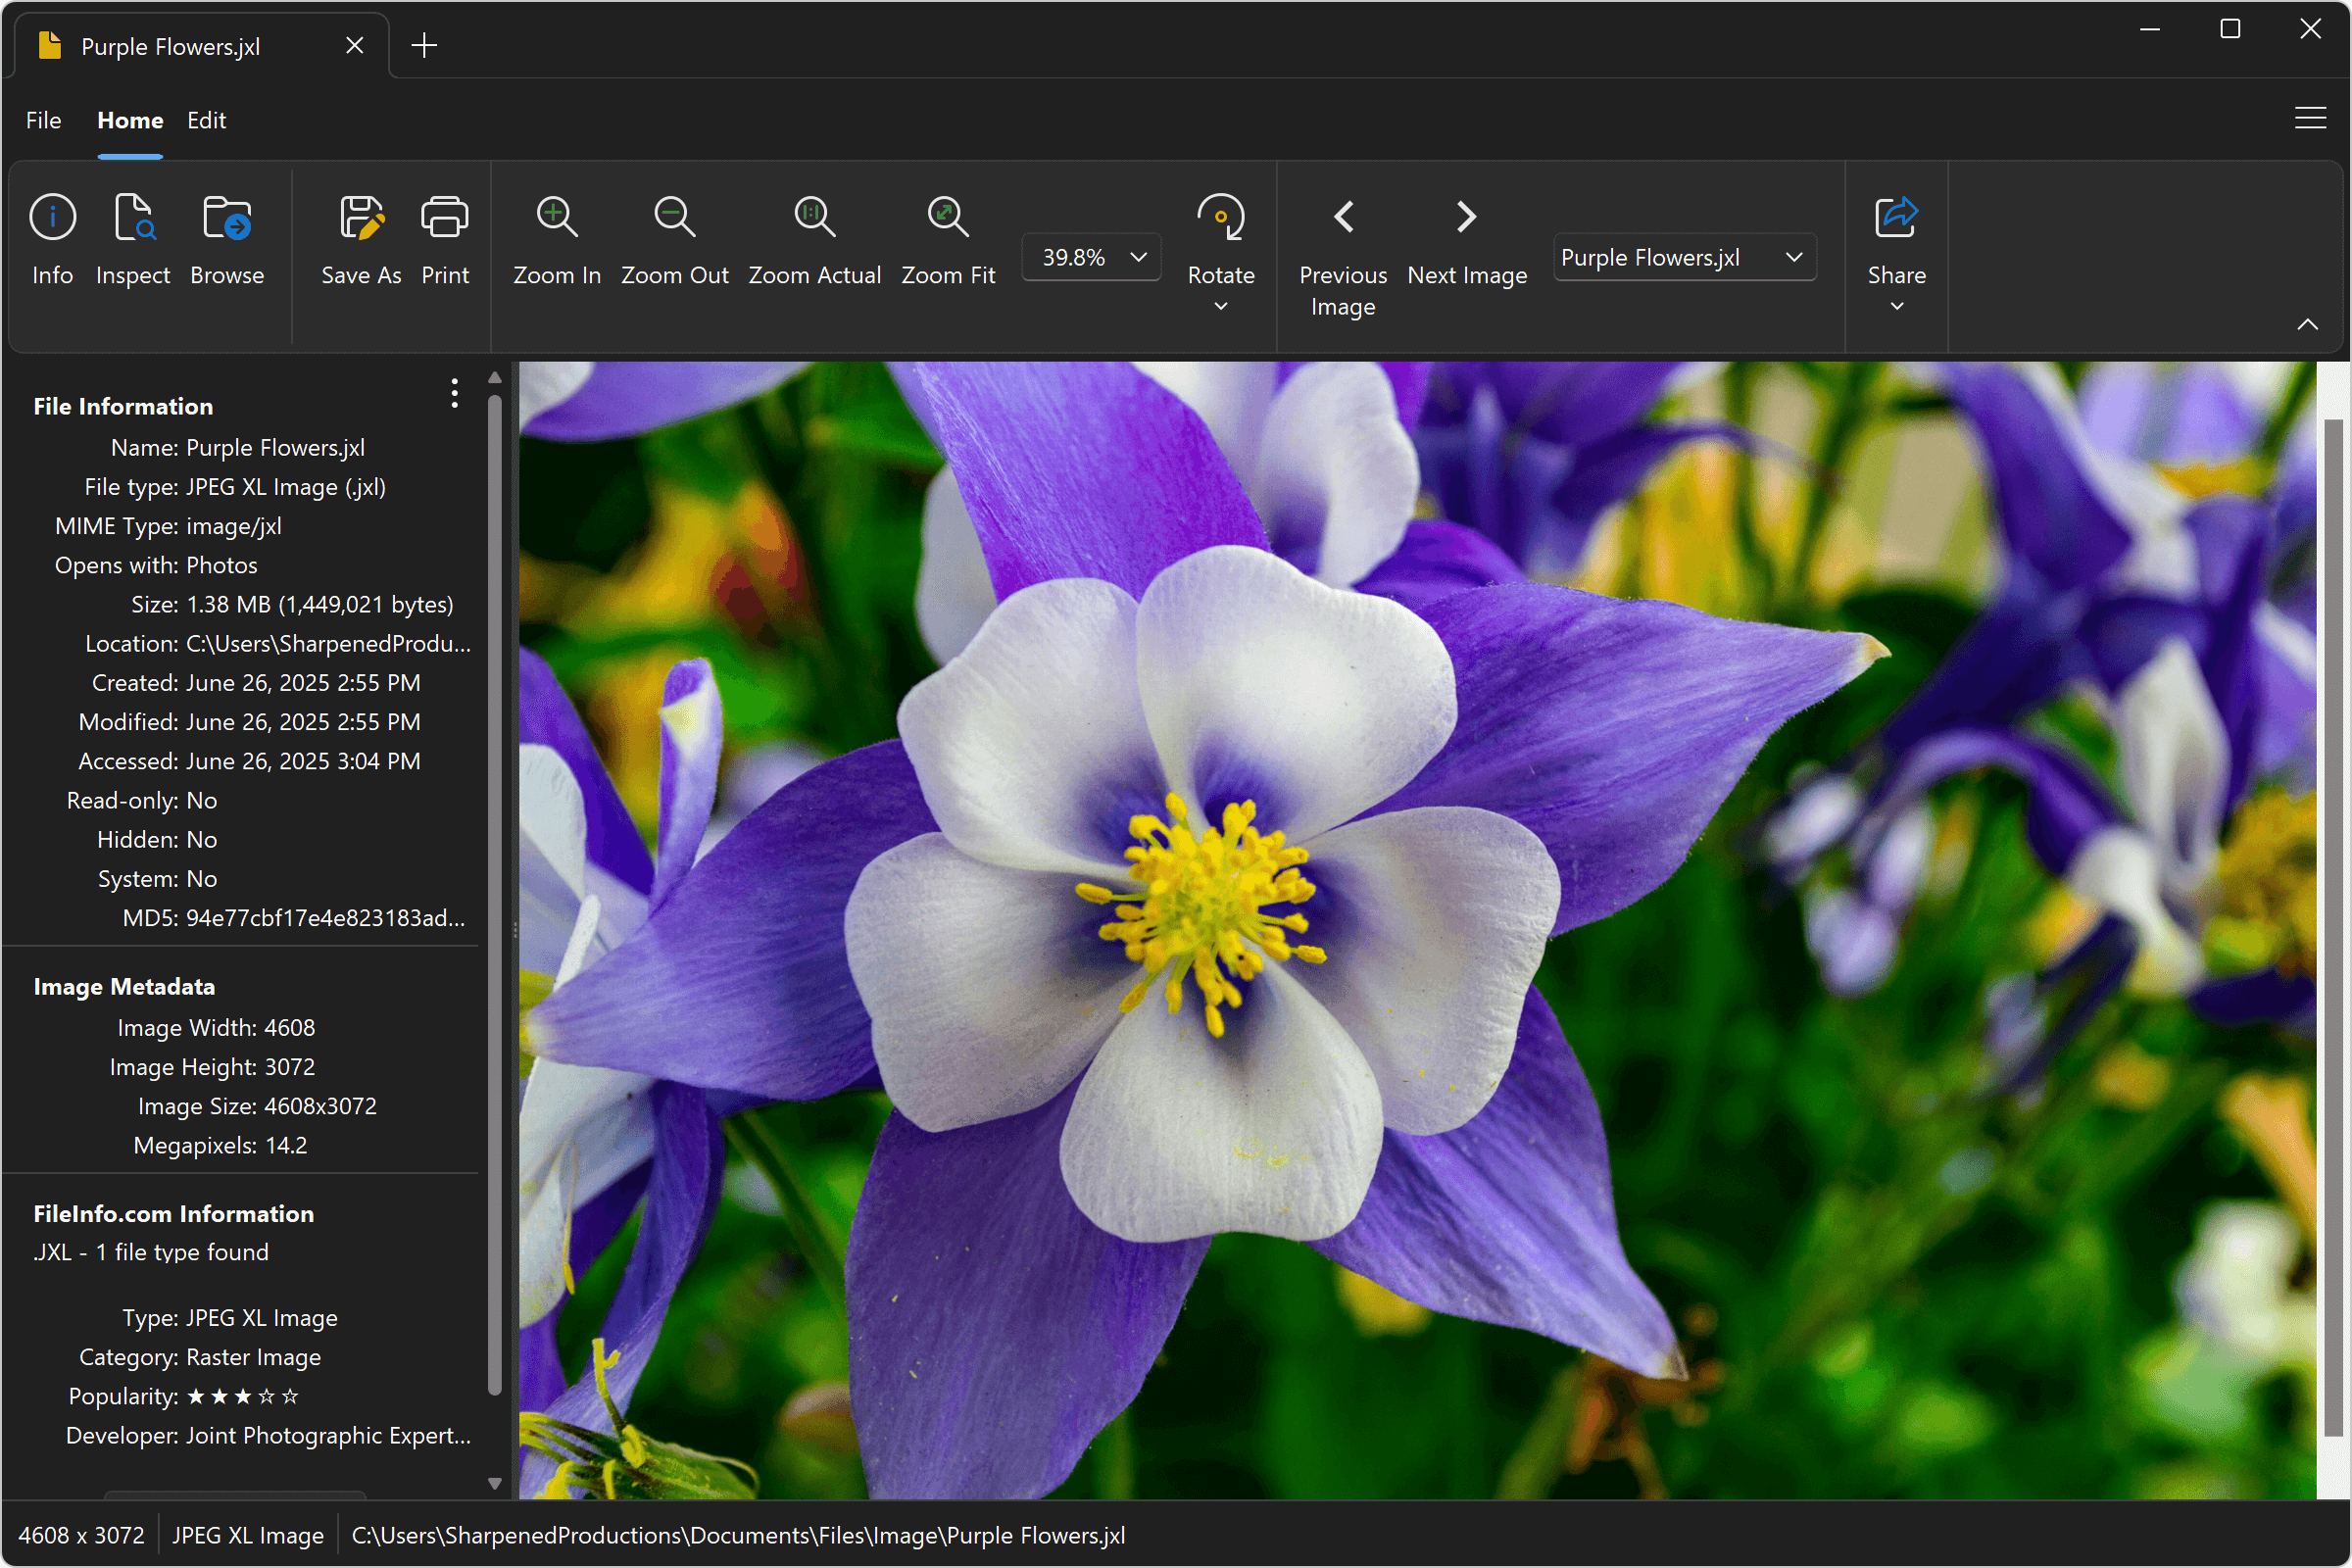Zoom out of the image

pos(674,240)
